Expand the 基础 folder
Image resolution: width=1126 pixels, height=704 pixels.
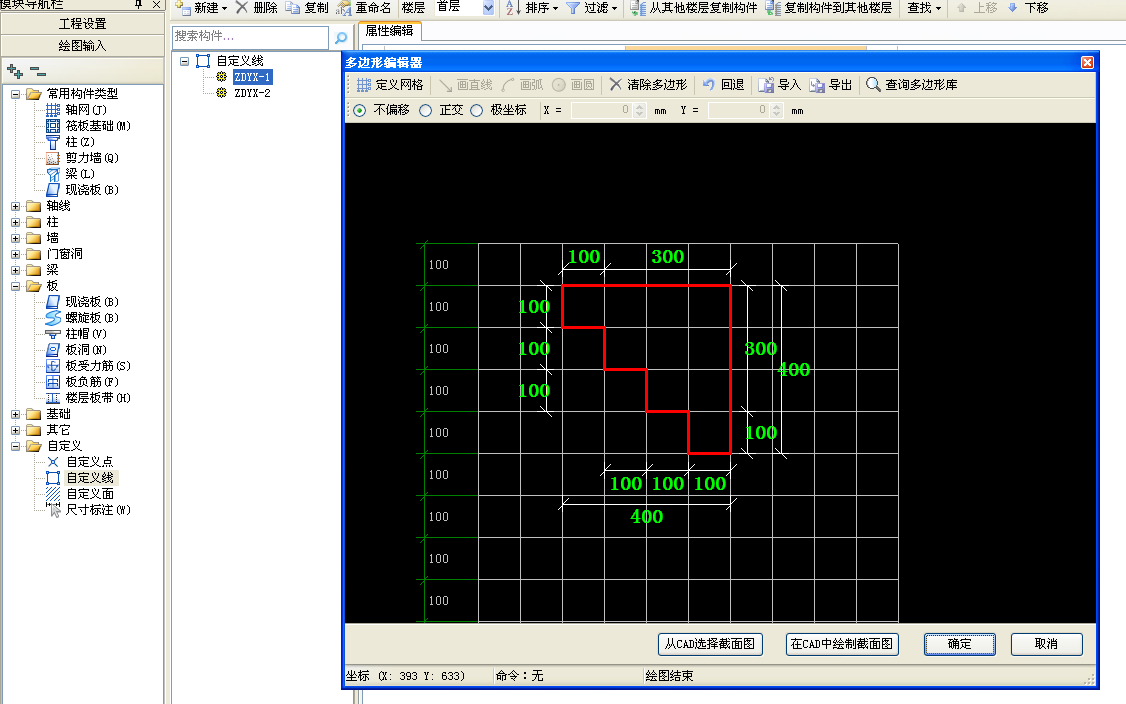(x=15, y=414)
